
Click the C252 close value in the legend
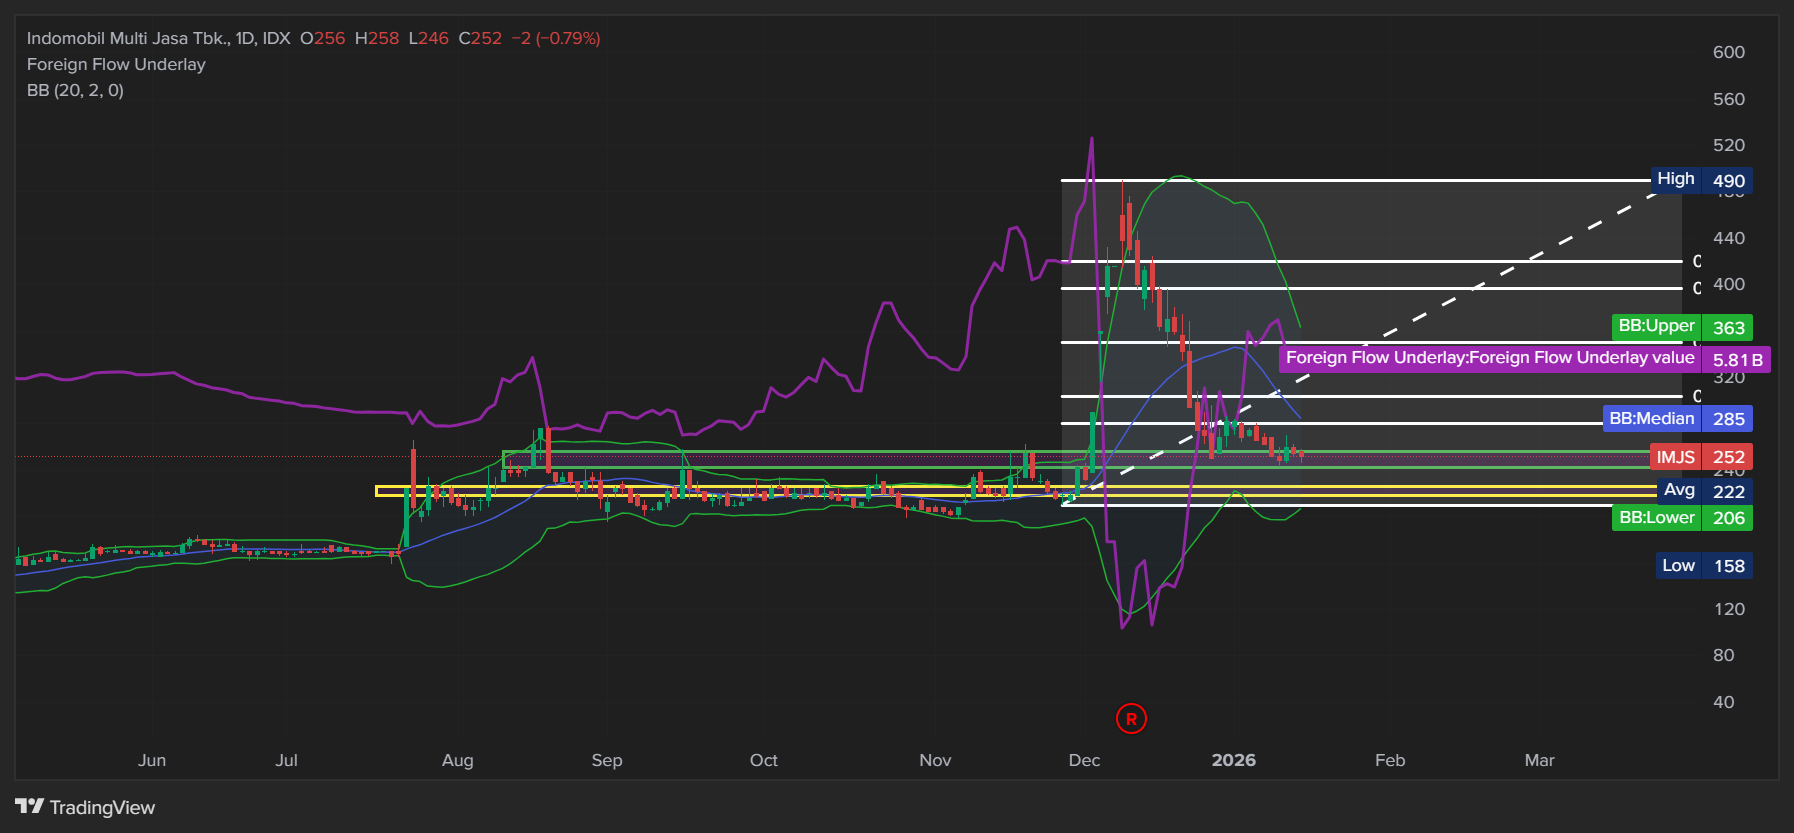(x=480, y=38)
